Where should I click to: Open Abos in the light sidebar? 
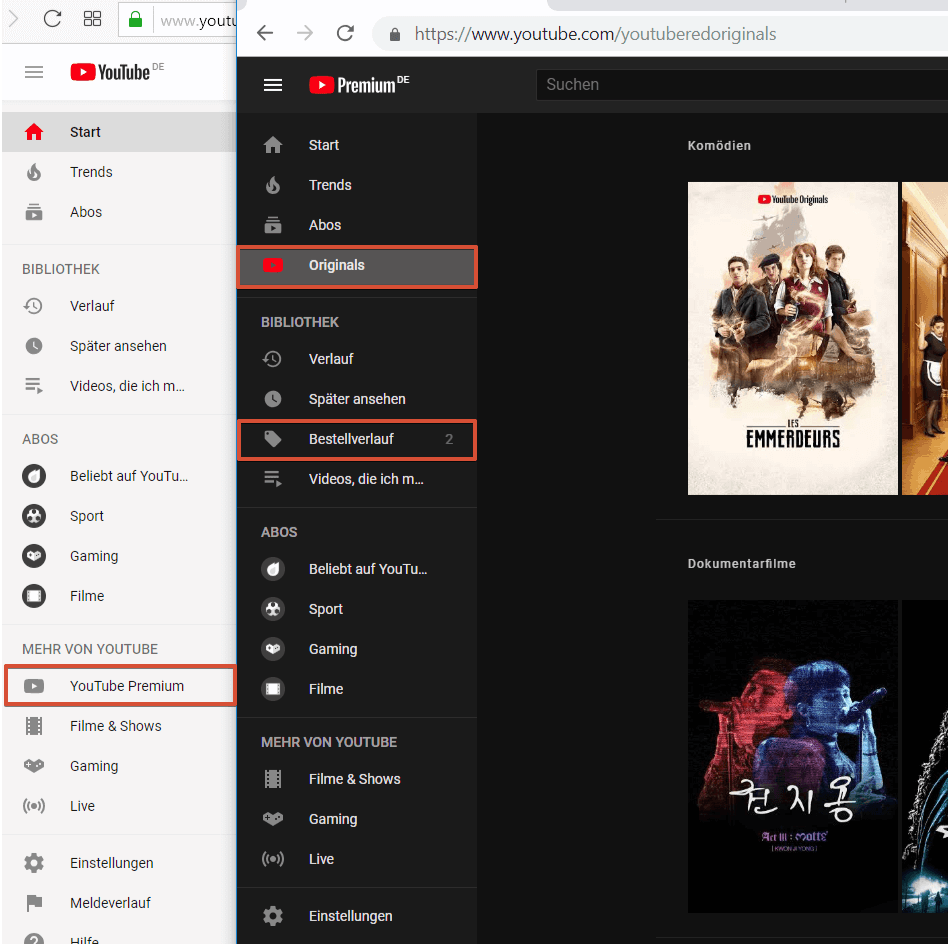coord(119,212)
